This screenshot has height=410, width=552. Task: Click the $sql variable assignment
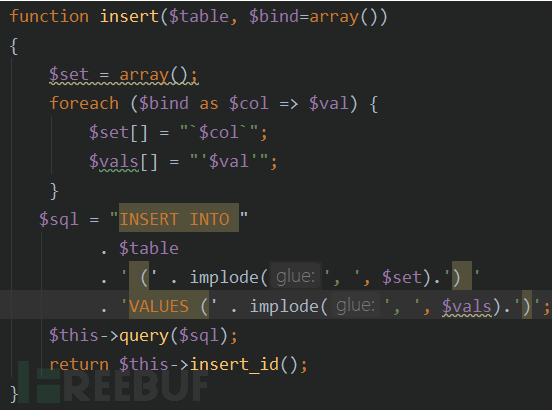58,219
